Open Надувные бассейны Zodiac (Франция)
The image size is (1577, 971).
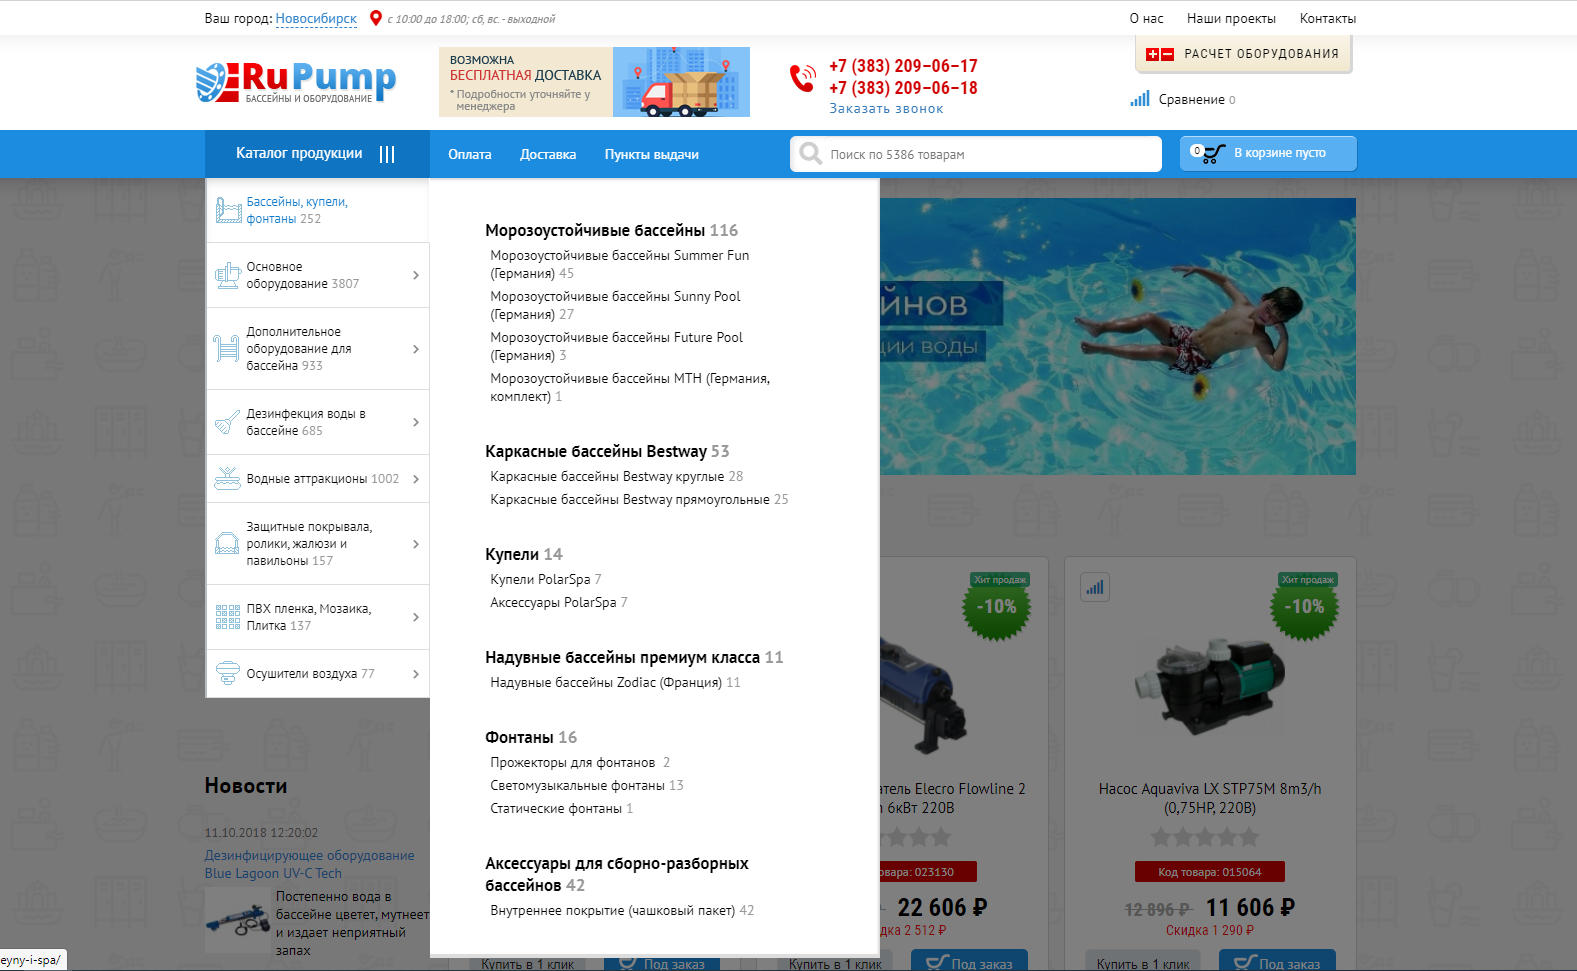pos(606,682)
